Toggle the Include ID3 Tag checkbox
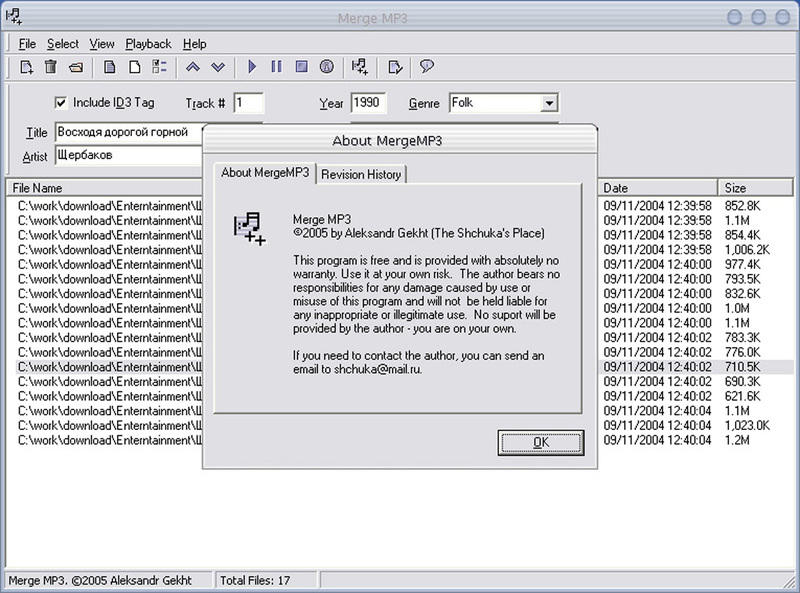800x593 pixels. click(61, 103)
